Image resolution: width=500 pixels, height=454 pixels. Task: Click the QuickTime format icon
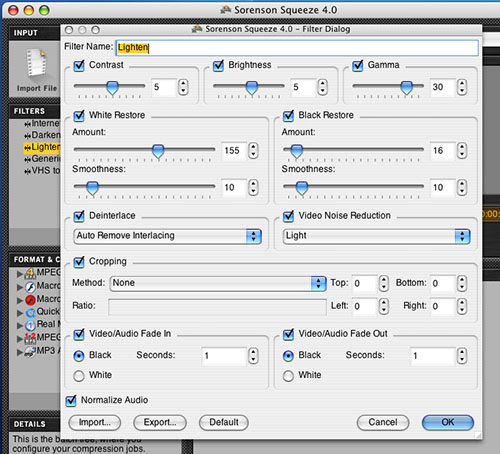tap(30, 312)
